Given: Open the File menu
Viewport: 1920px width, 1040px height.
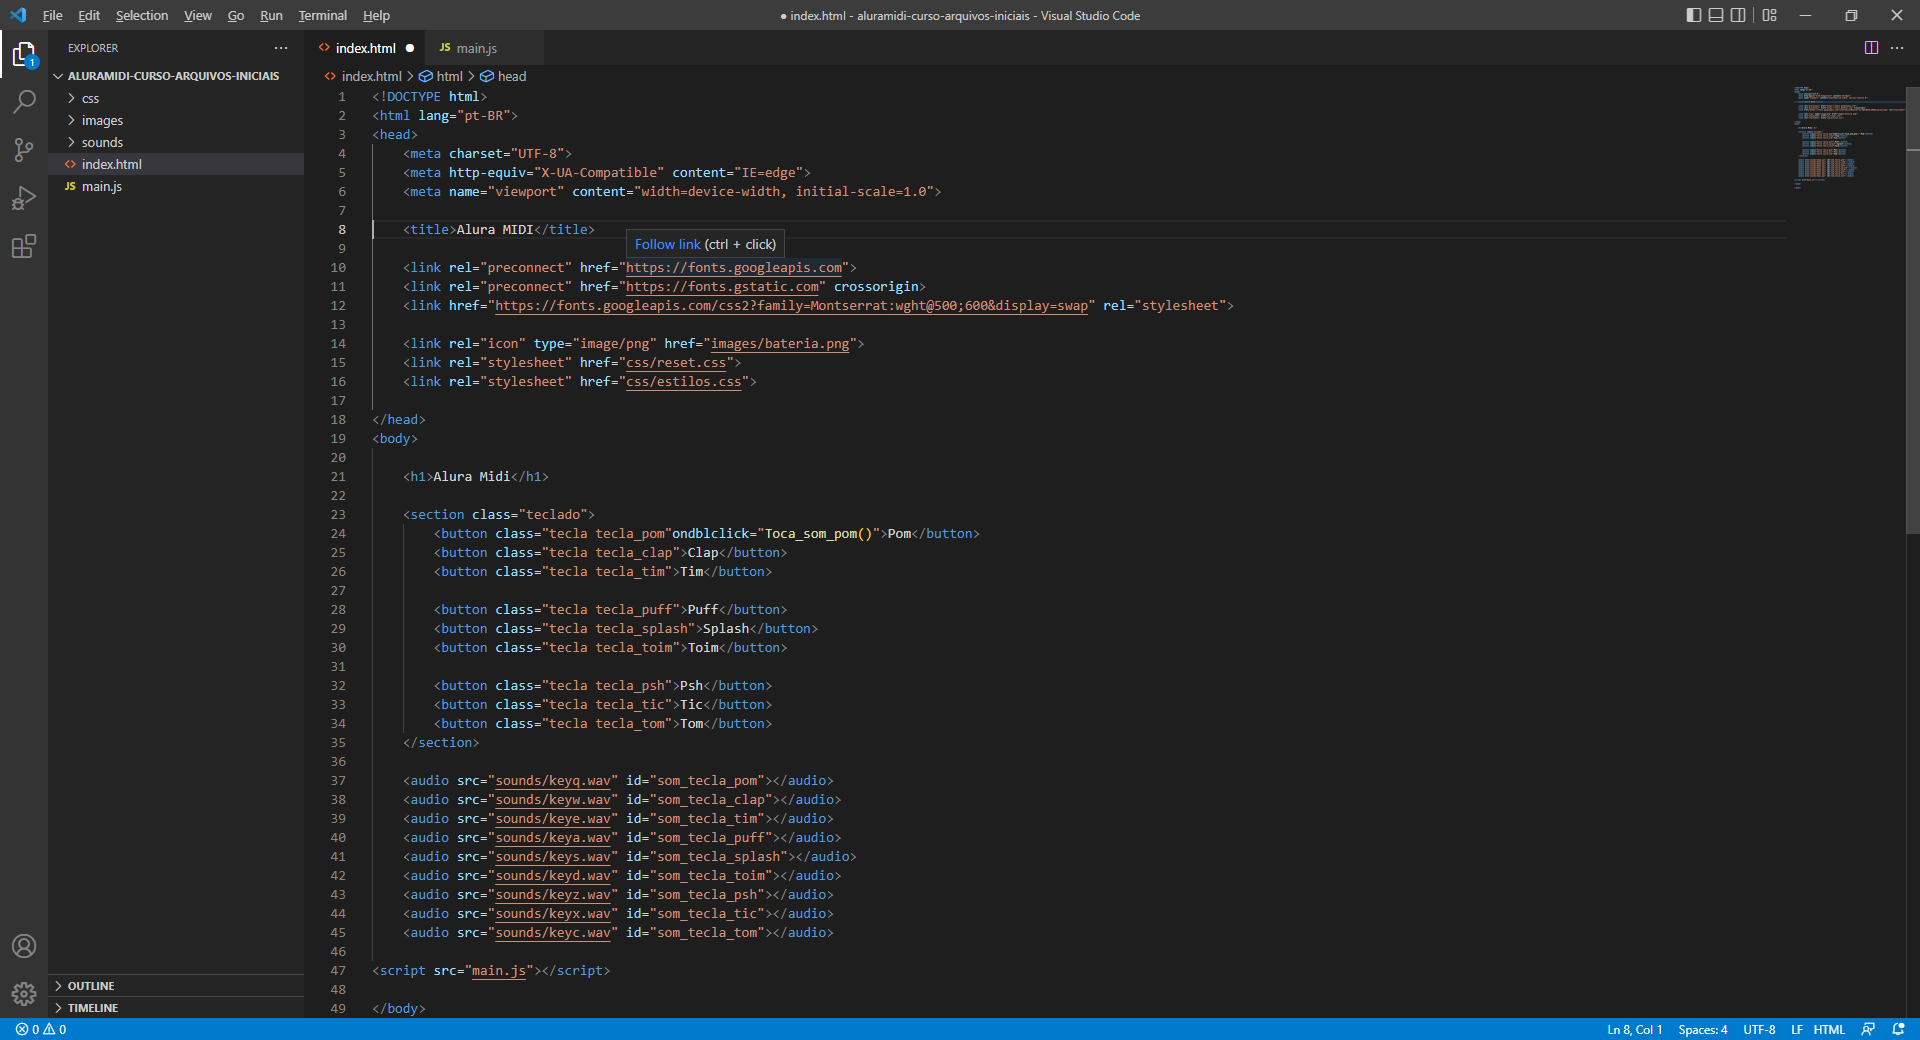Looking at the screenshot, I should pos(52,15).
